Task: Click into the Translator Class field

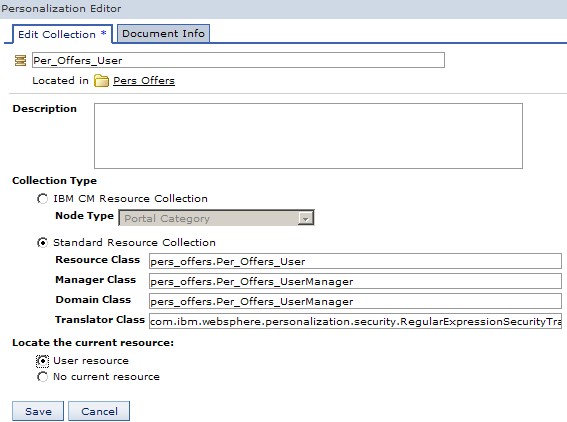Action: (x=355, y=321)
